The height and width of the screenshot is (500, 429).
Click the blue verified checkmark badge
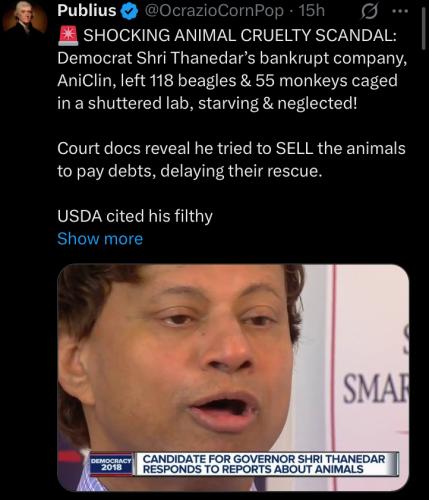[129, 12]
